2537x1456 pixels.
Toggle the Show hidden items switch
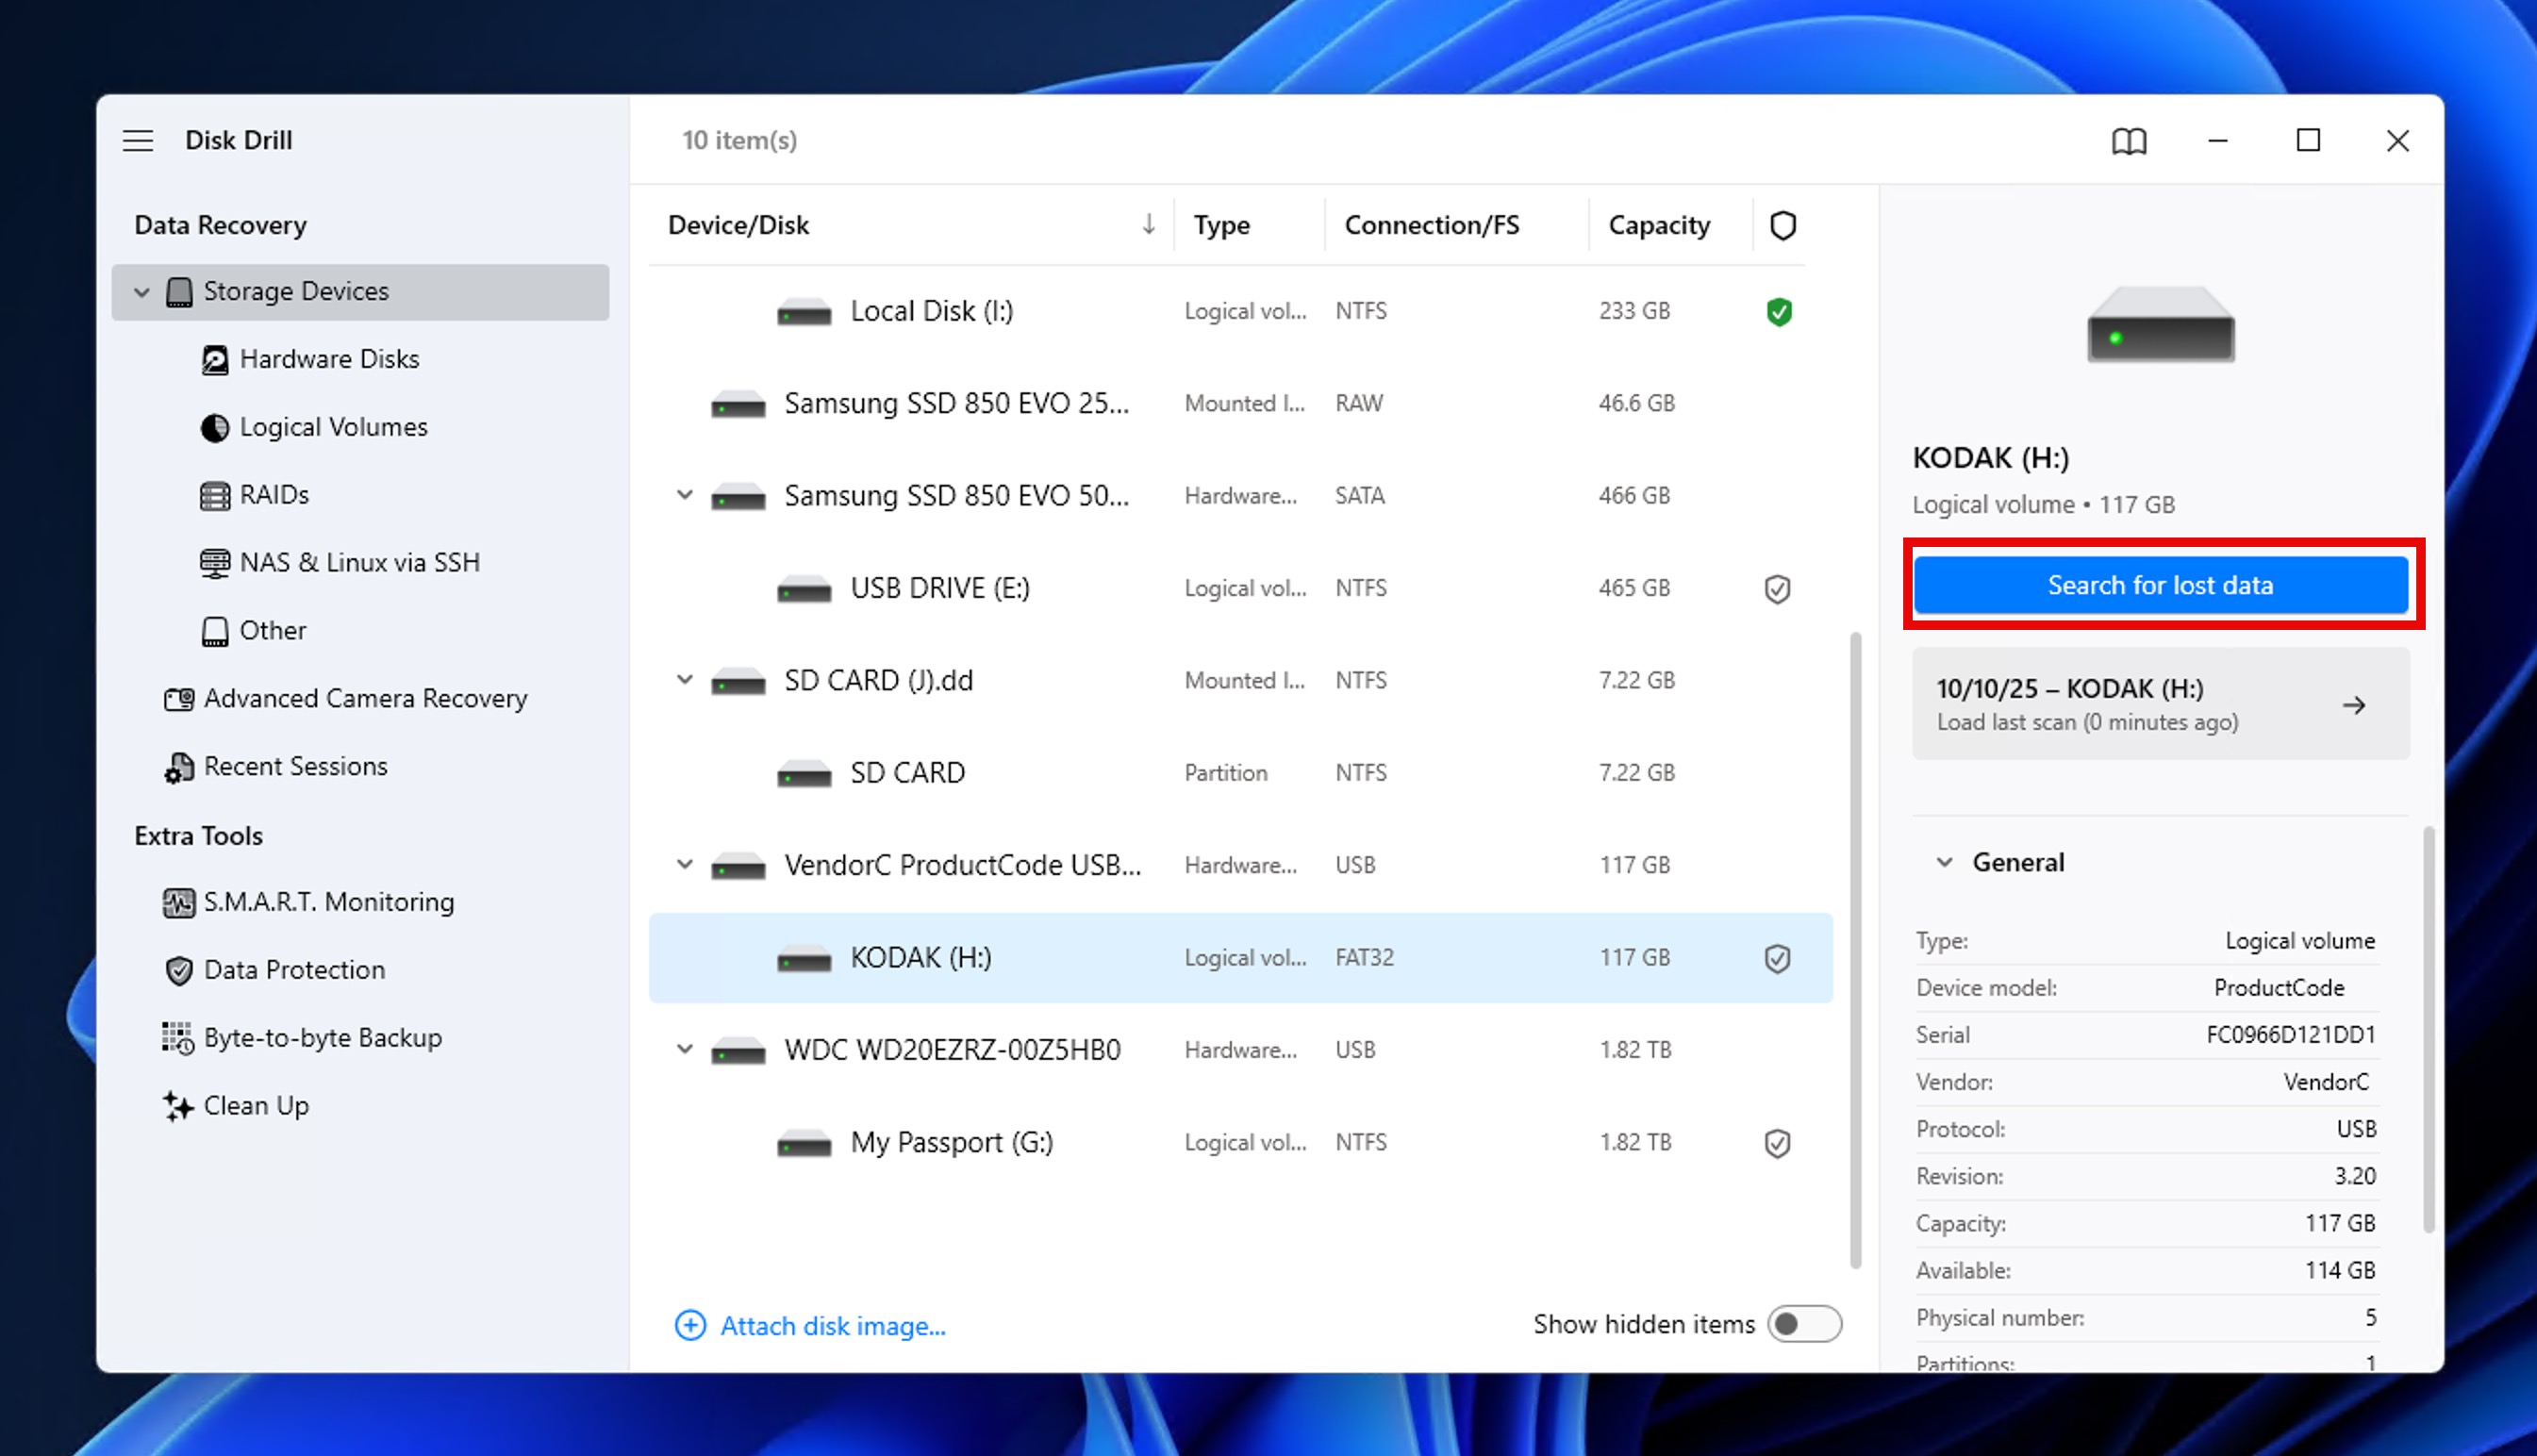1803,1324
